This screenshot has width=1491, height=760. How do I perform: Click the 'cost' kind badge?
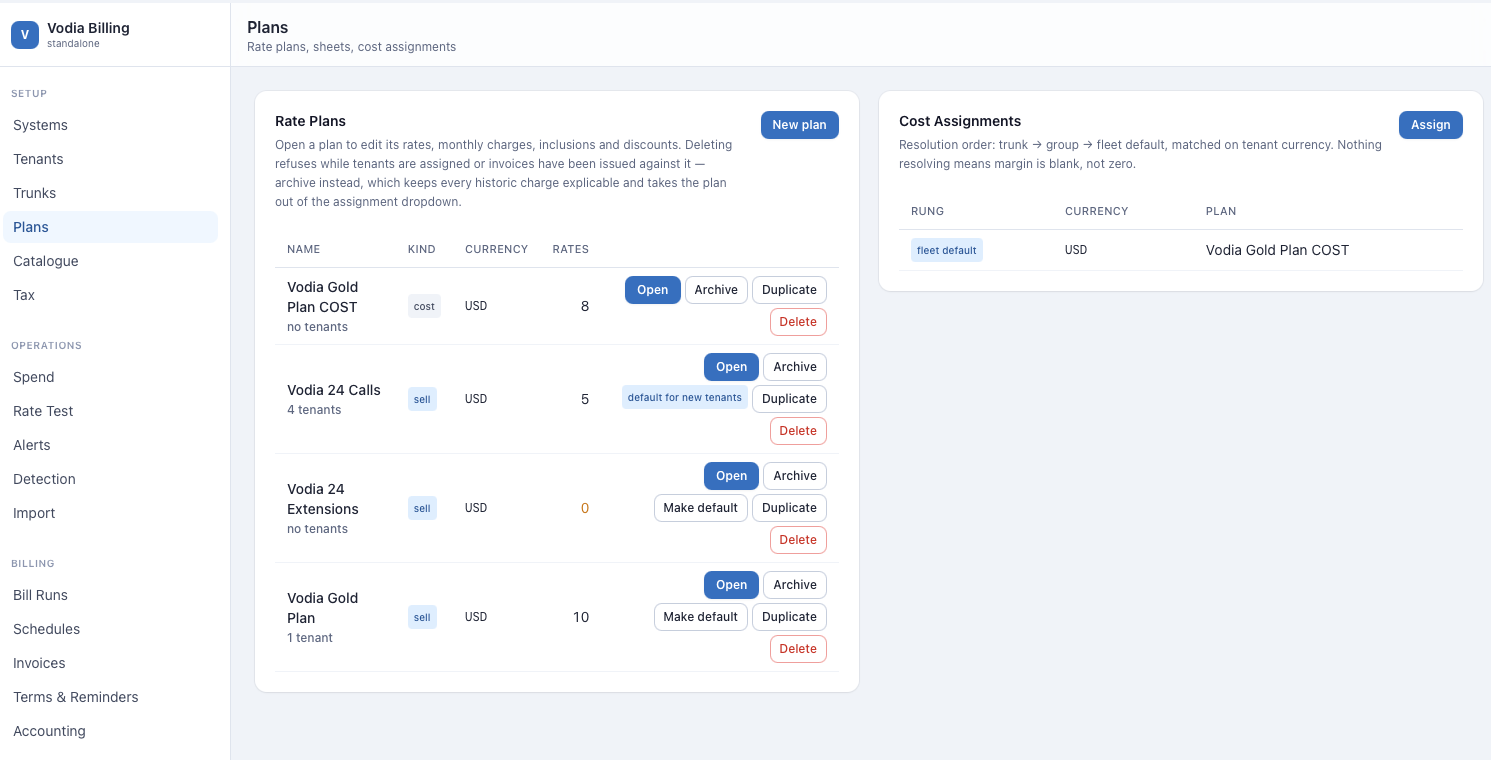pos(424,306)
